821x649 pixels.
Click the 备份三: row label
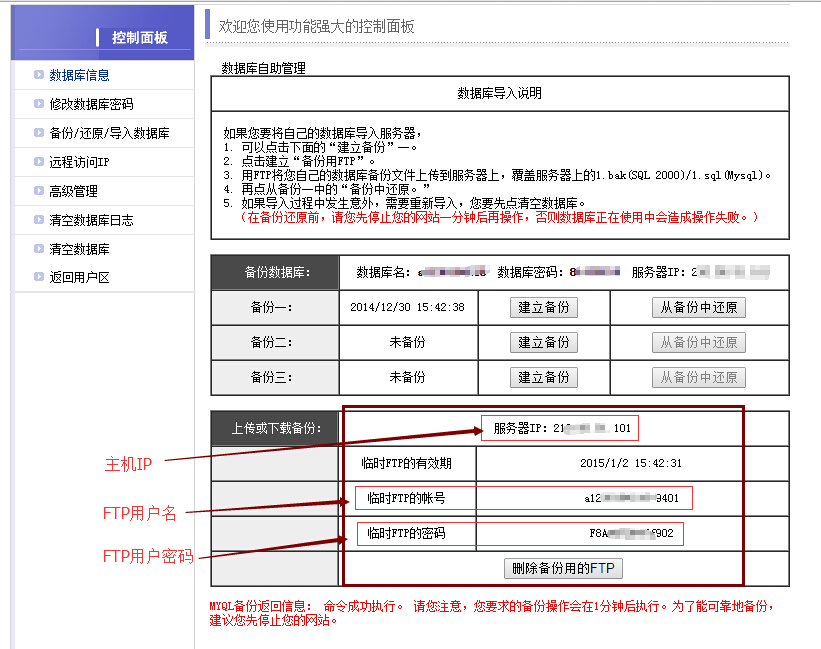(x=271, y=377)
